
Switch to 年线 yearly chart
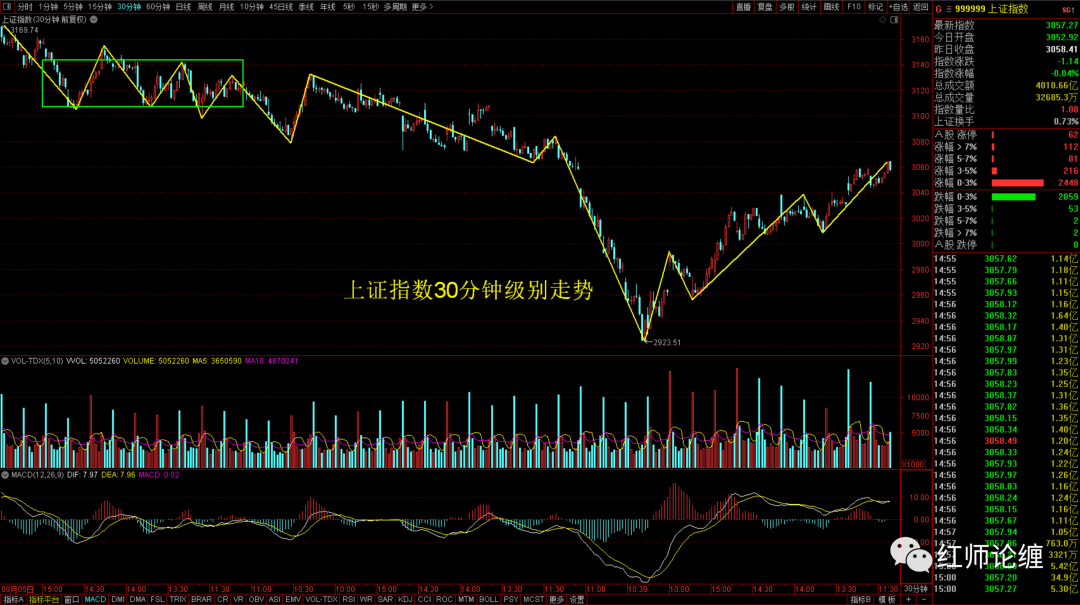point(328,7)
